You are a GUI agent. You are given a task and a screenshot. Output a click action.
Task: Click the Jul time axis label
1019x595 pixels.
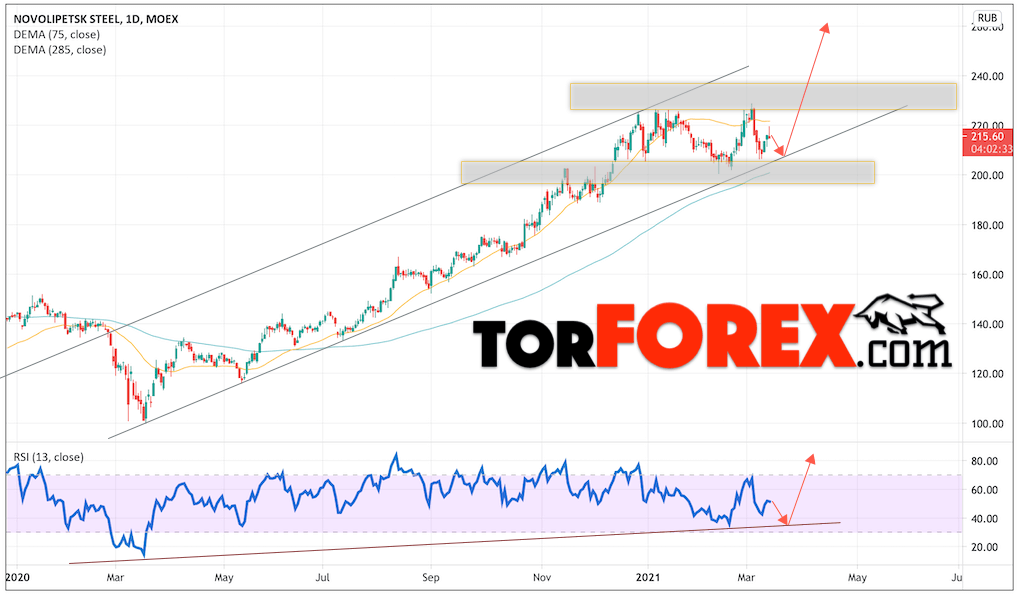322,577
